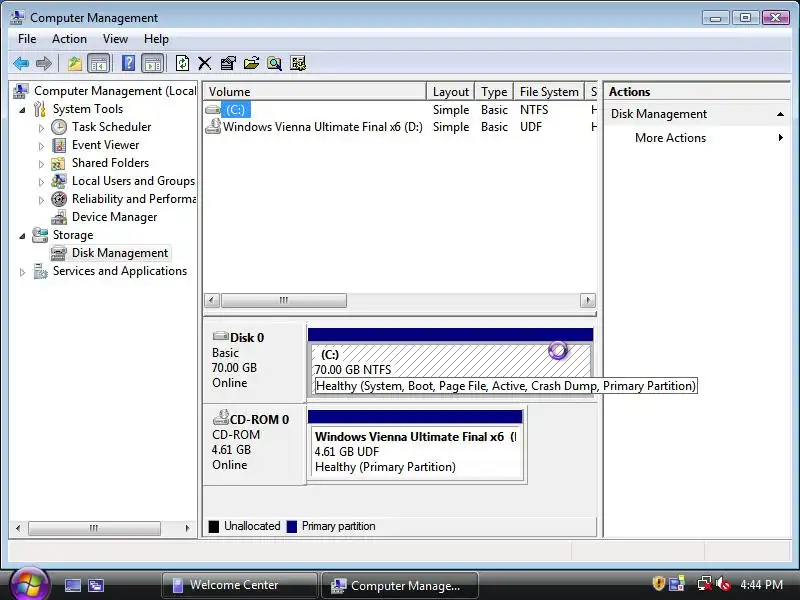
Task: Click the Show Desktop quick launch icon
Action: point(72,586)
